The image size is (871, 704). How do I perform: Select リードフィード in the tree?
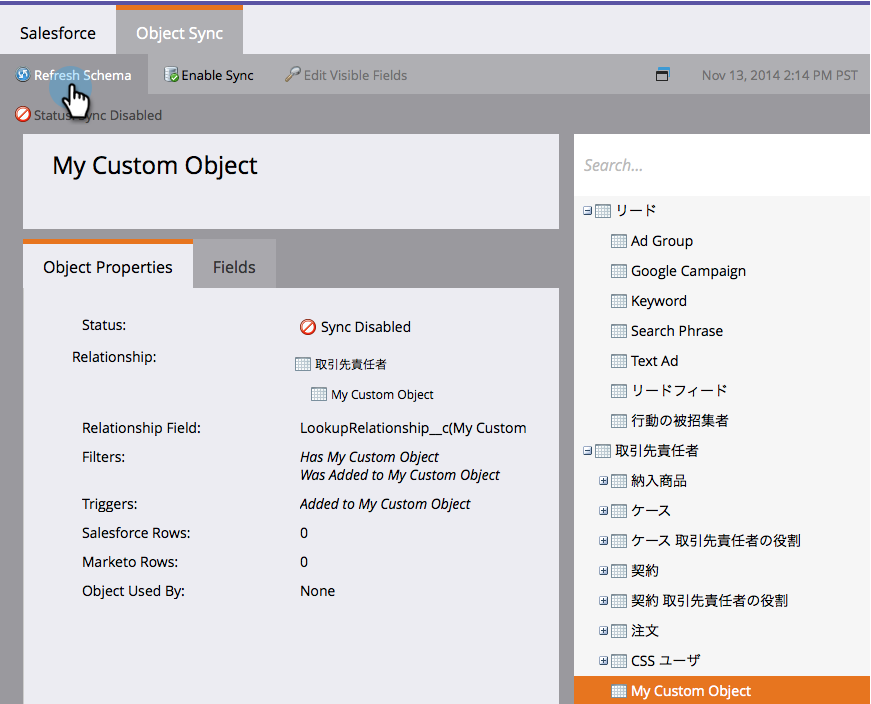[679, 391]
